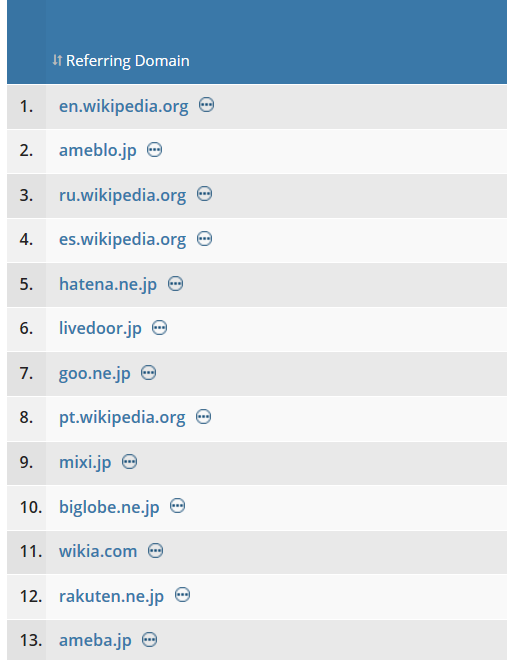
Task: Visit the wikia.com domain link
Action: (x=98, y=551)
